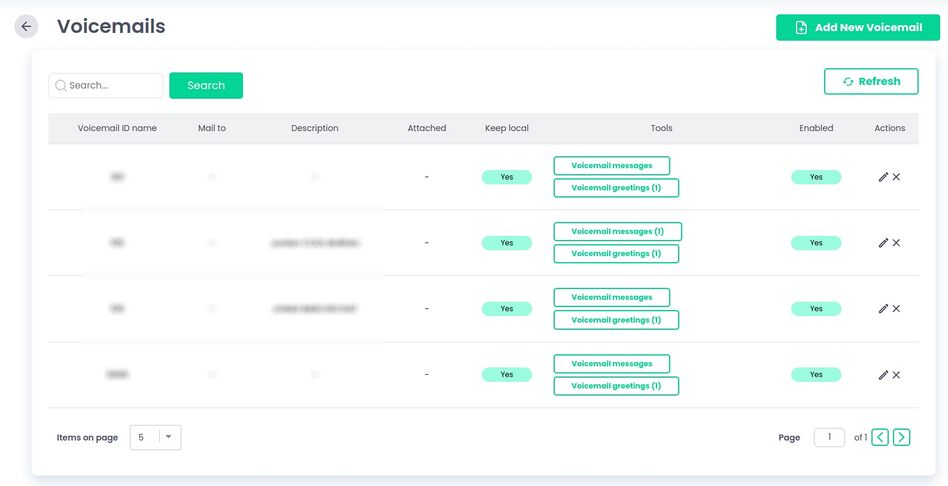The height and width of the screenshot is (486, 948).
Task: Click the delete X icon in first row
Action: coord(896,177)
